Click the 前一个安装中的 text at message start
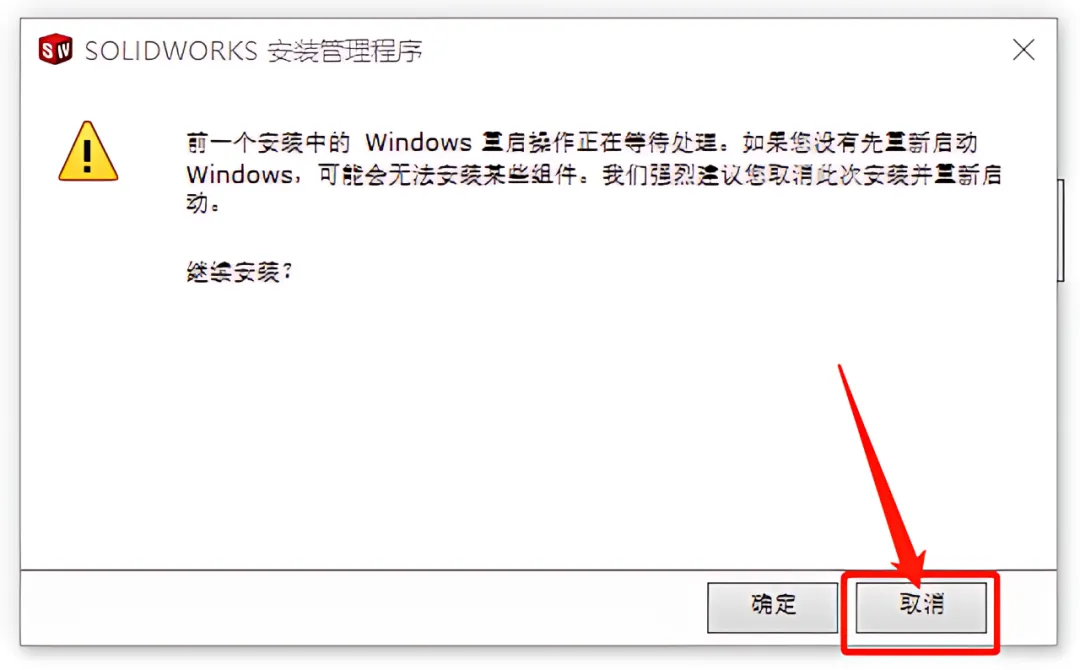Screen dimensions: 1080x670 click(268, 143)
